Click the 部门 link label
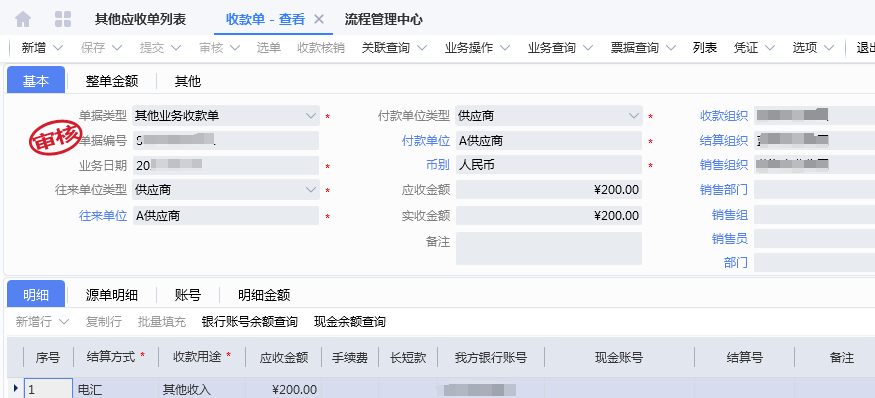Screen dimensions: 875x398 point(736,262)
